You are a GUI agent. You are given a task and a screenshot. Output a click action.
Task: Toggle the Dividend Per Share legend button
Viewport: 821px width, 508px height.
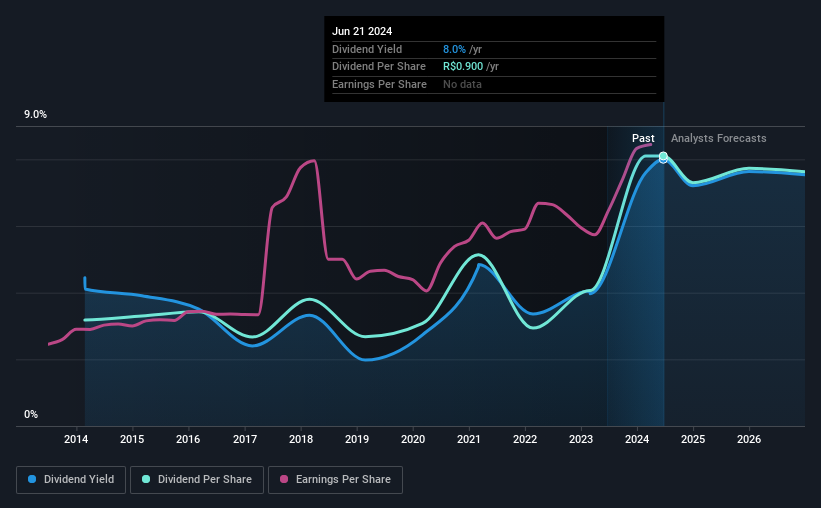point(197,480)
